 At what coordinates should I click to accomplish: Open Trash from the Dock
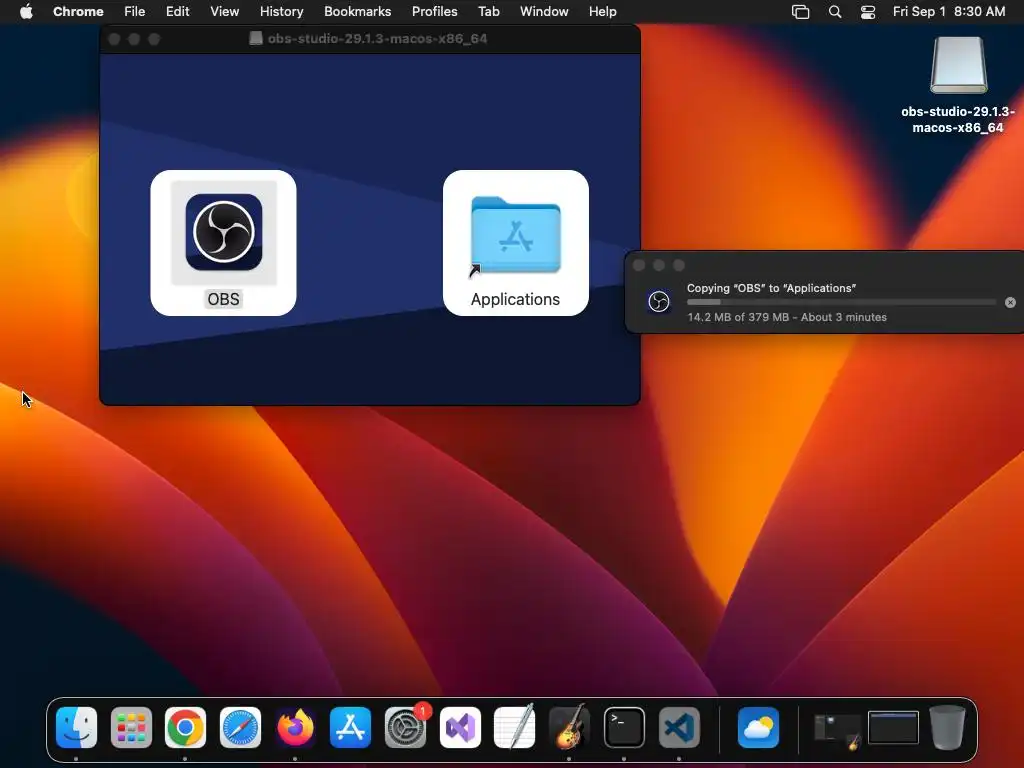(x=948, y=727)
